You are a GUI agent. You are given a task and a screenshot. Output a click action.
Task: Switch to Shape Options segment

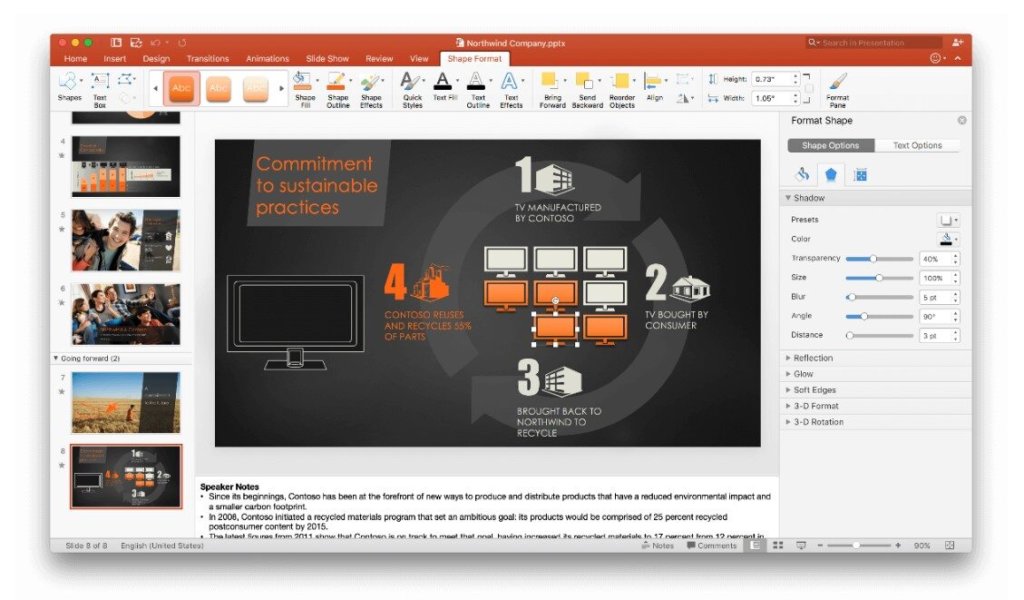click(830, 145)
